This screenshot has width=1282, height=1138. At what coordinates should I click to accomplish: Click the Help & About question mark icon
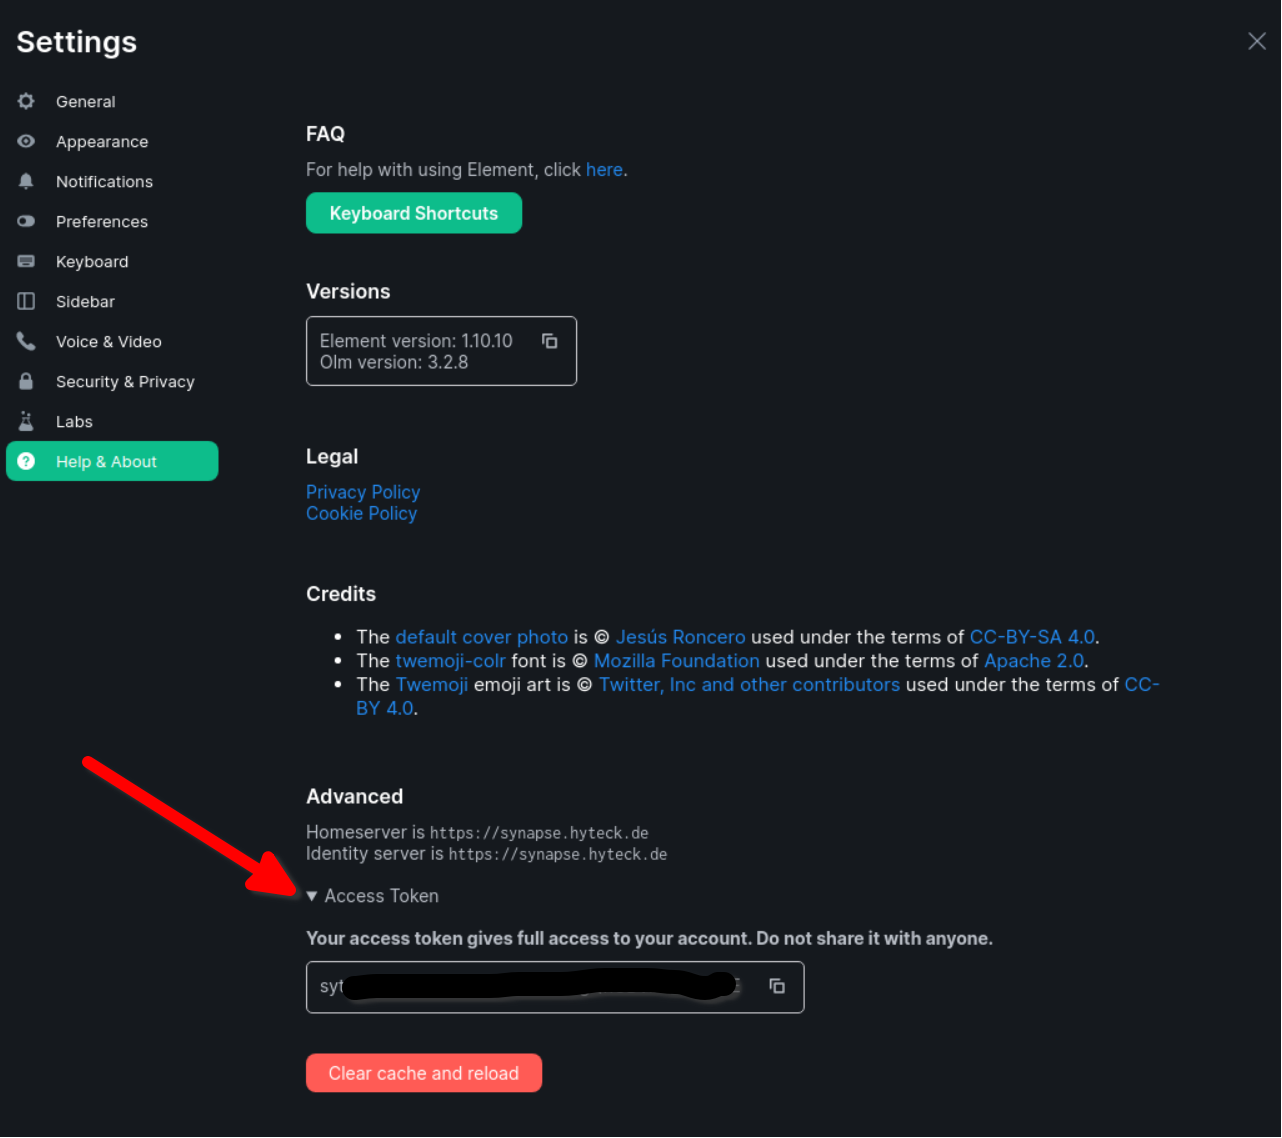(26, 461)
